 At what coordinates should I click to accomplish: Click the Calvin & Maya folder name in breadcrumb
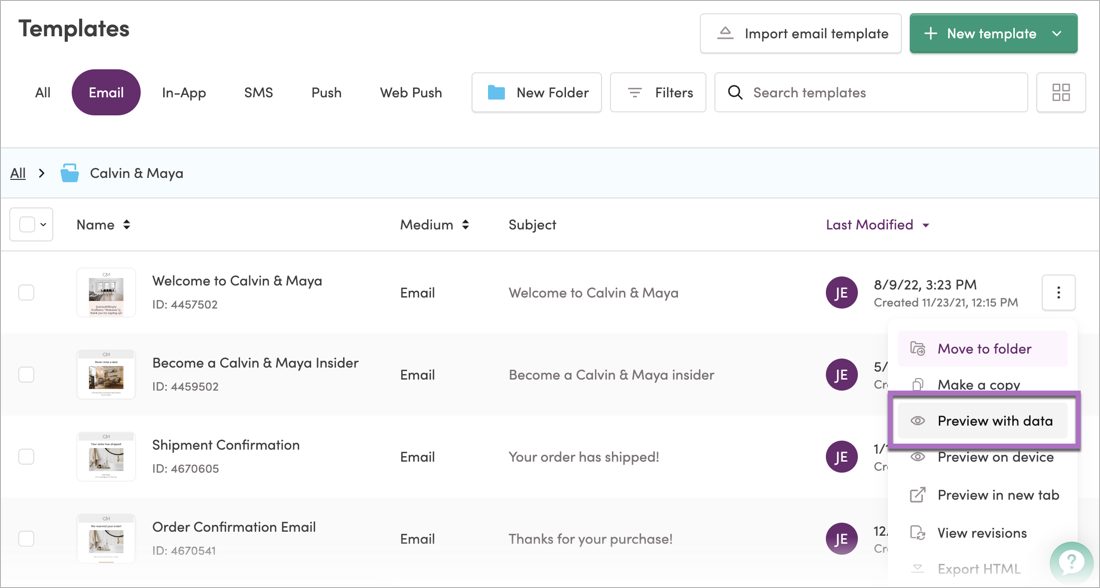137,173
